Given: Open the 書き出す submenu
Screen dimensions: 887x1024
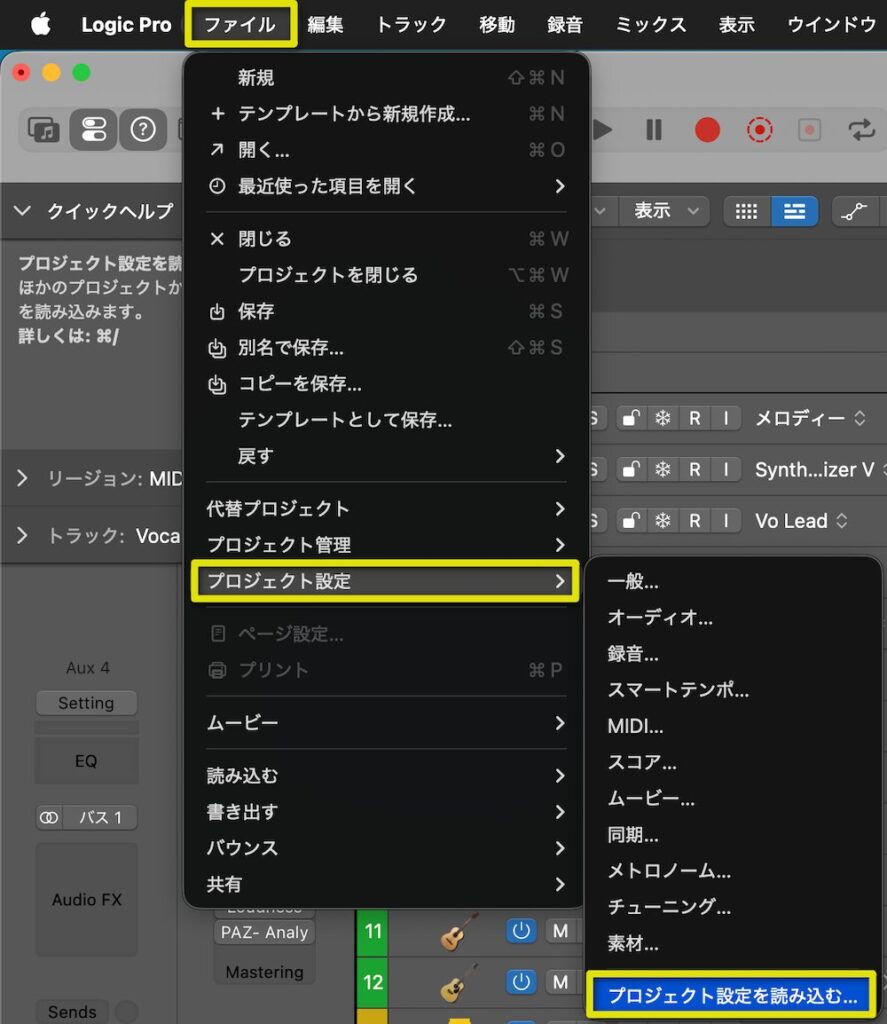Looking at the screenshot, I should click(385, 812).
